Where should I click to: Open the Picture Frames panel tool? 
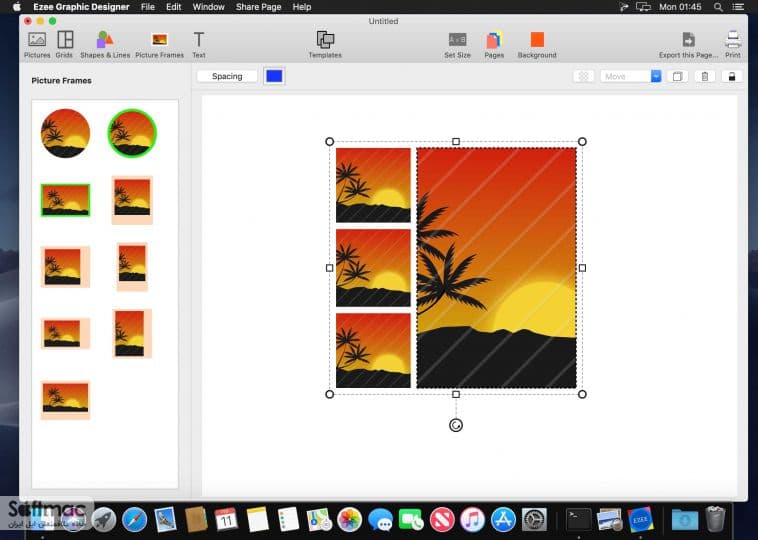[160, 45]
